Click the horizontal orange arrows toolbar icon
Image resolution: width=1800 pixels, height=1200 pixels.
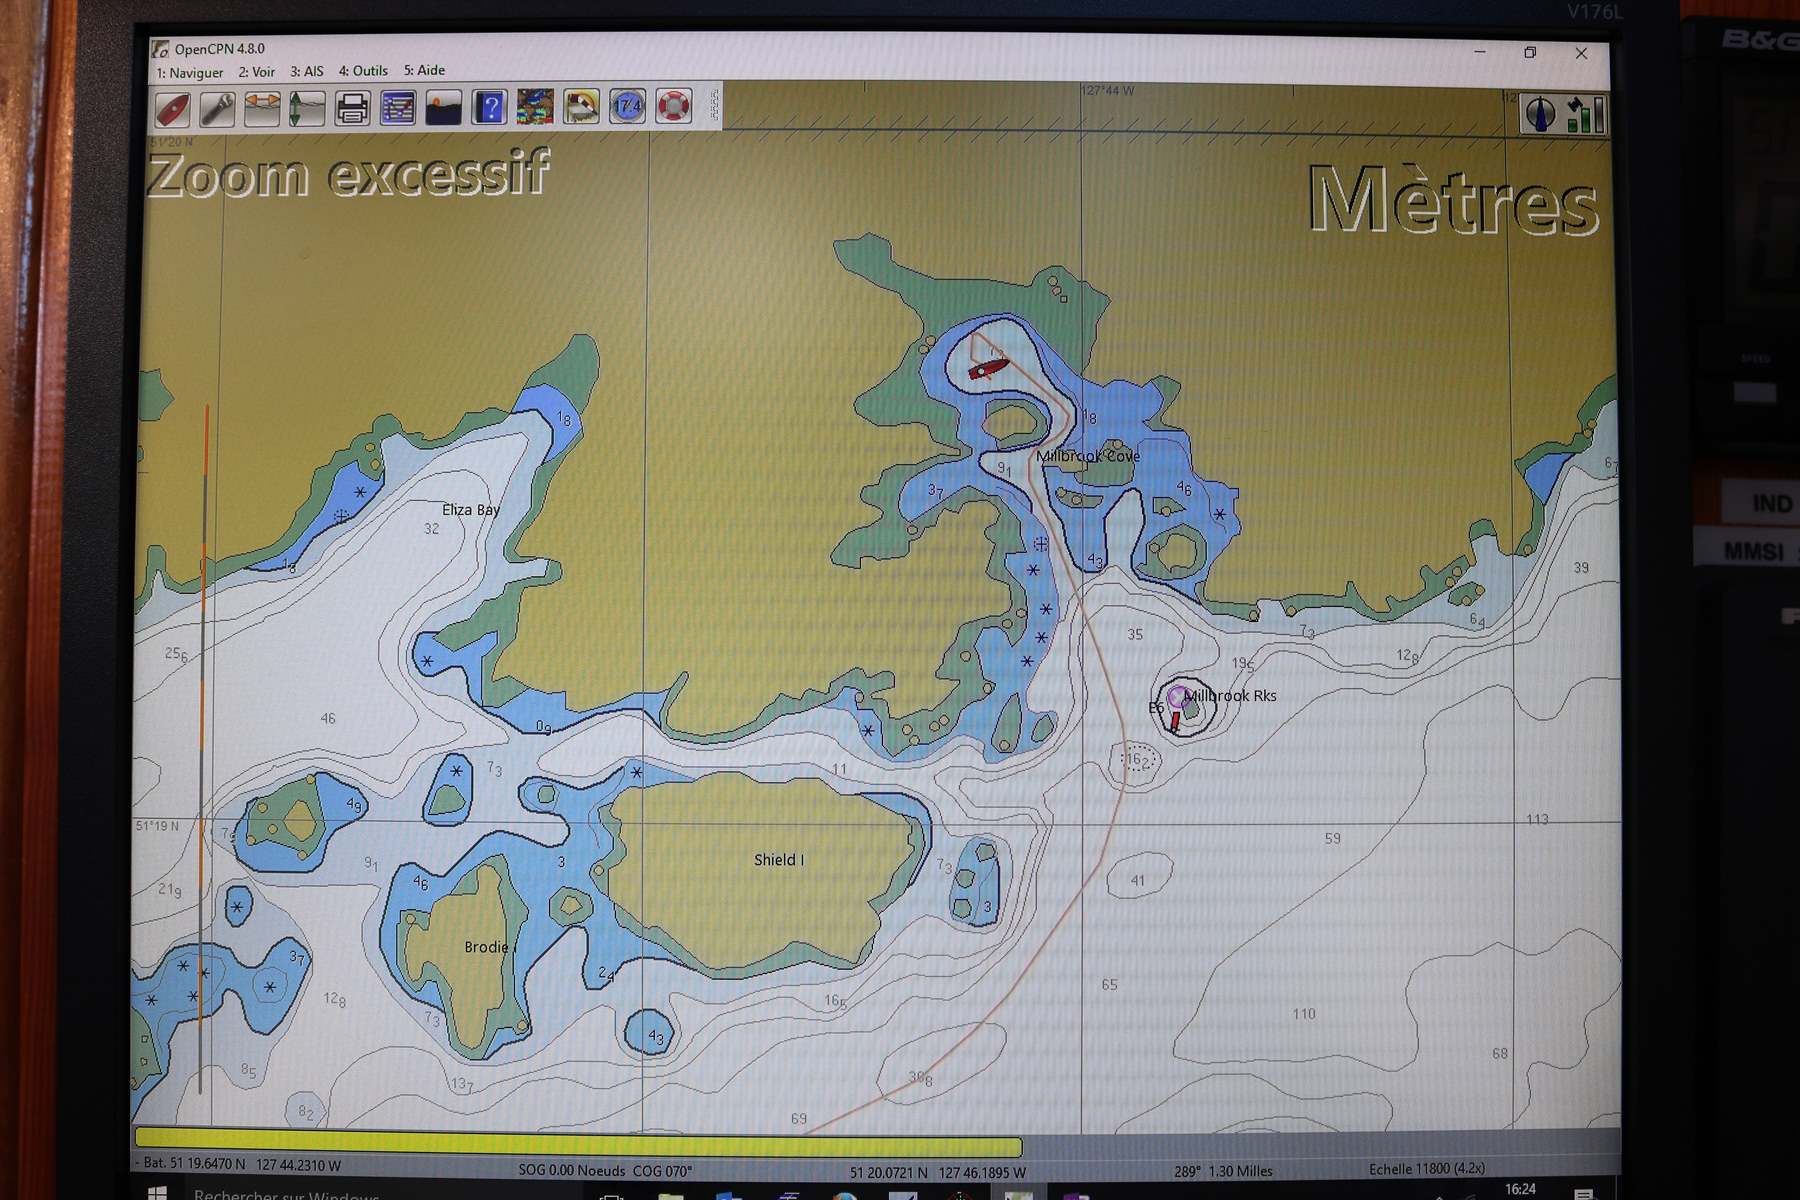pos(262,108)
